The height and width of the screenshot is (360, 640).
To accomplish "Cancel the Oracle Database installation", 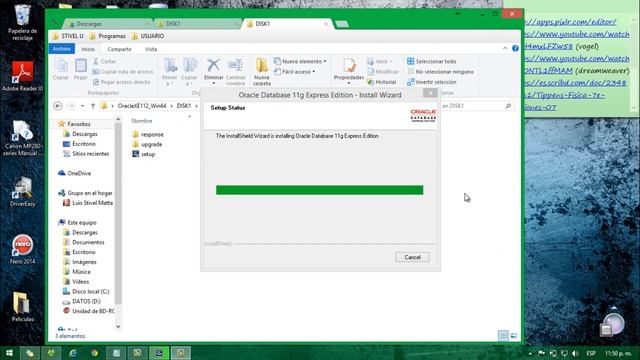I will (412, 257).
